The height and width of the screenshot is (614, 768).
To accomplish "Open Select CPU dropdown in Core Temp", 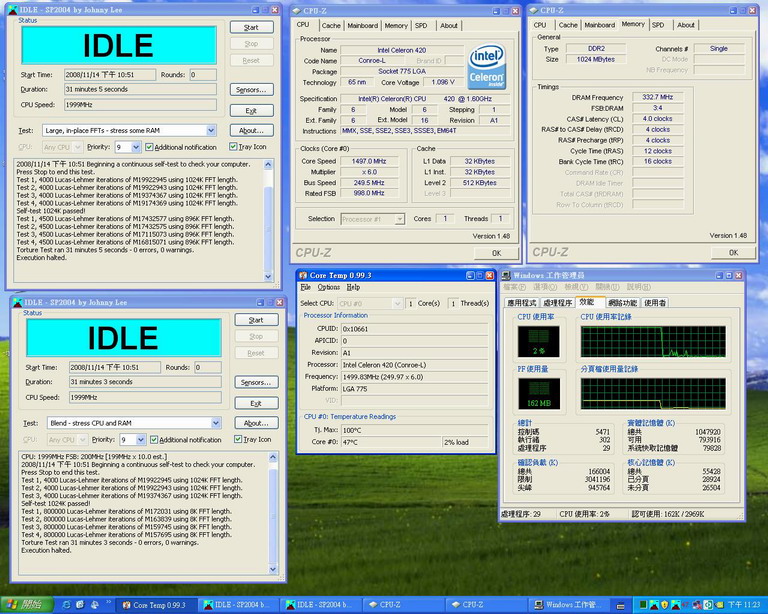I will [398, 304].
